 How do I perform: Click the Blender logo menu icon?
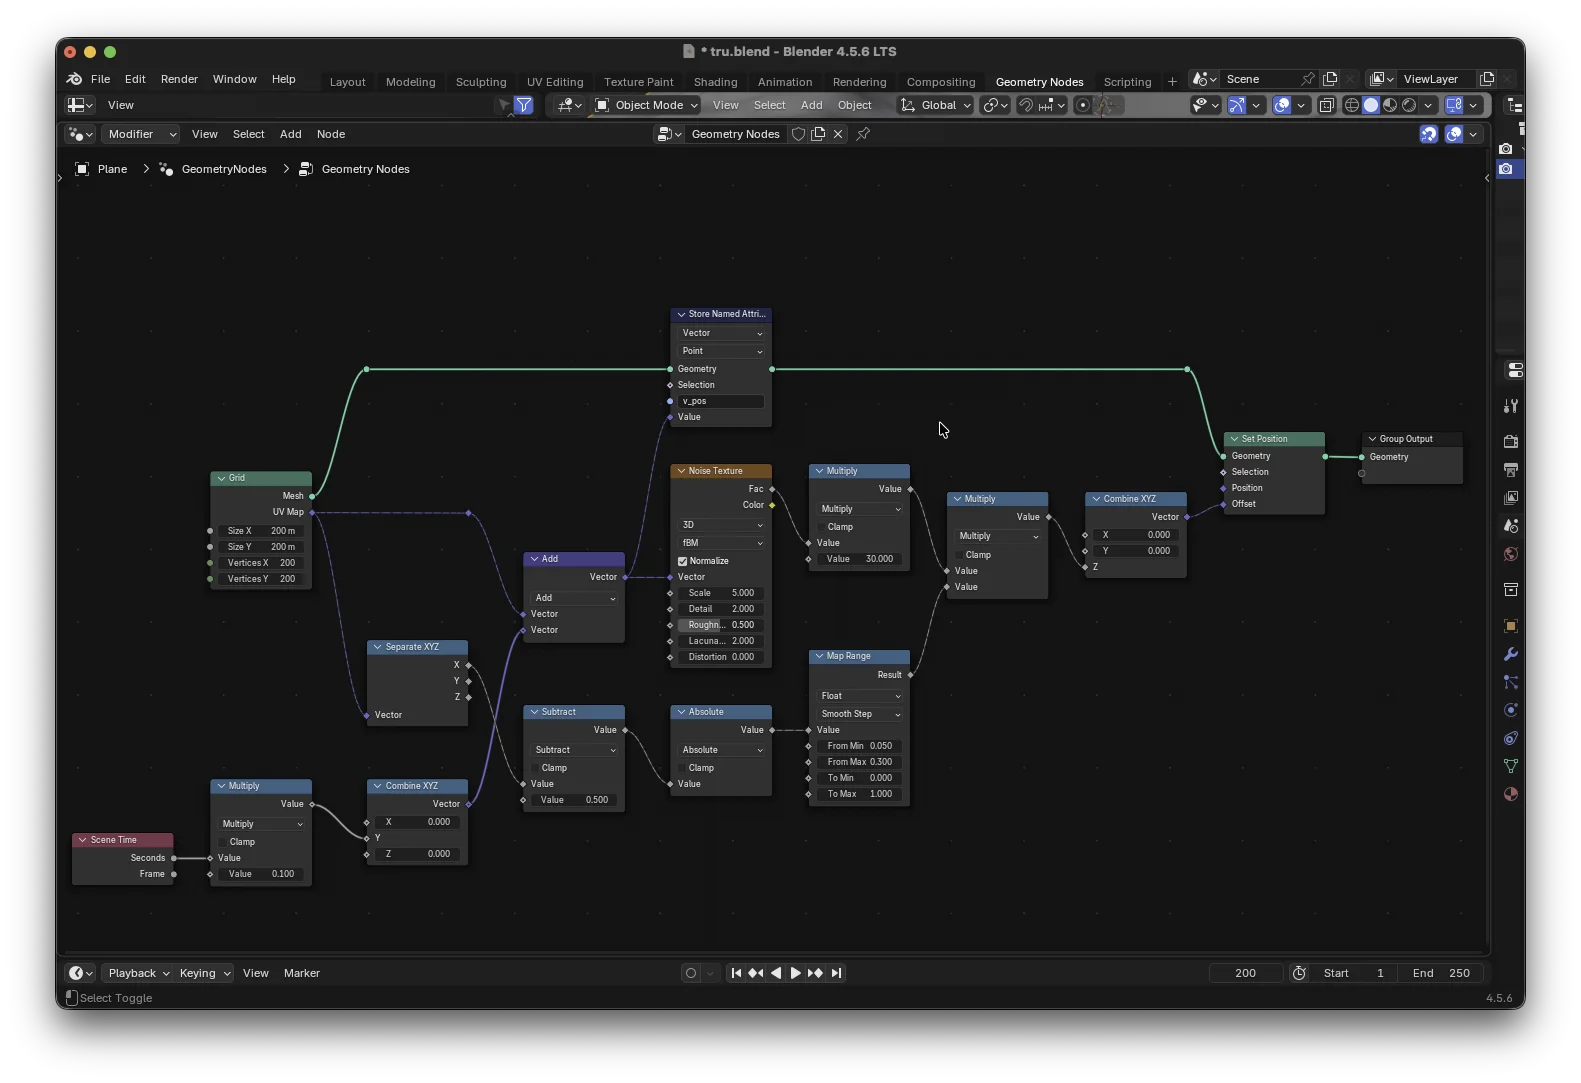click(74, 79)
